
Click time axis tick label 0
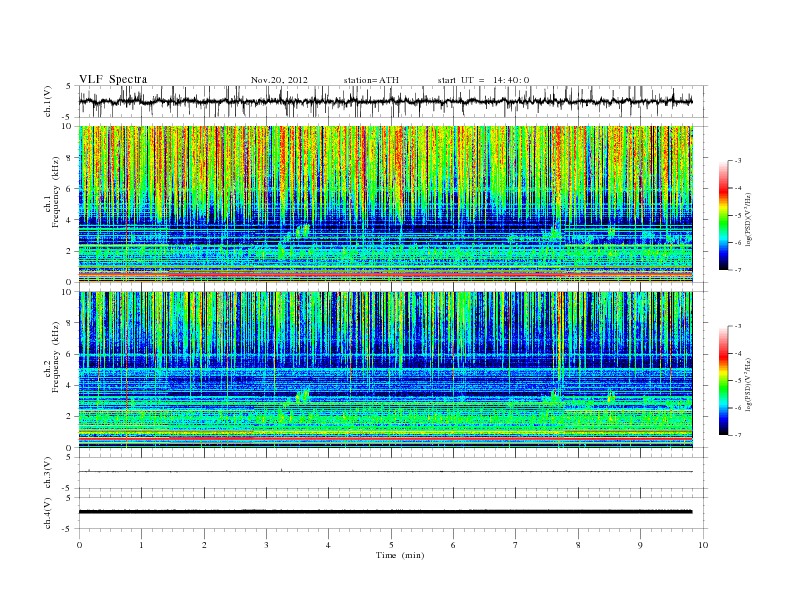coord(79,545)
